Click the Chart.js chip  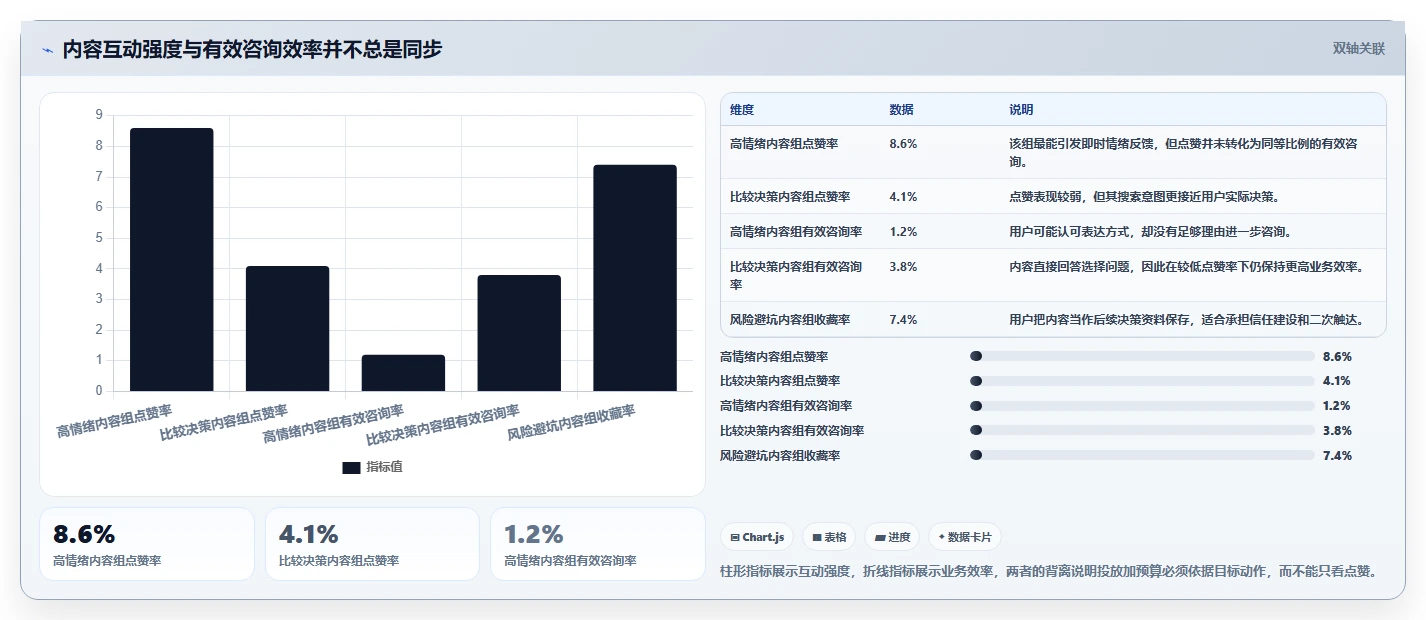click(757, 537)
